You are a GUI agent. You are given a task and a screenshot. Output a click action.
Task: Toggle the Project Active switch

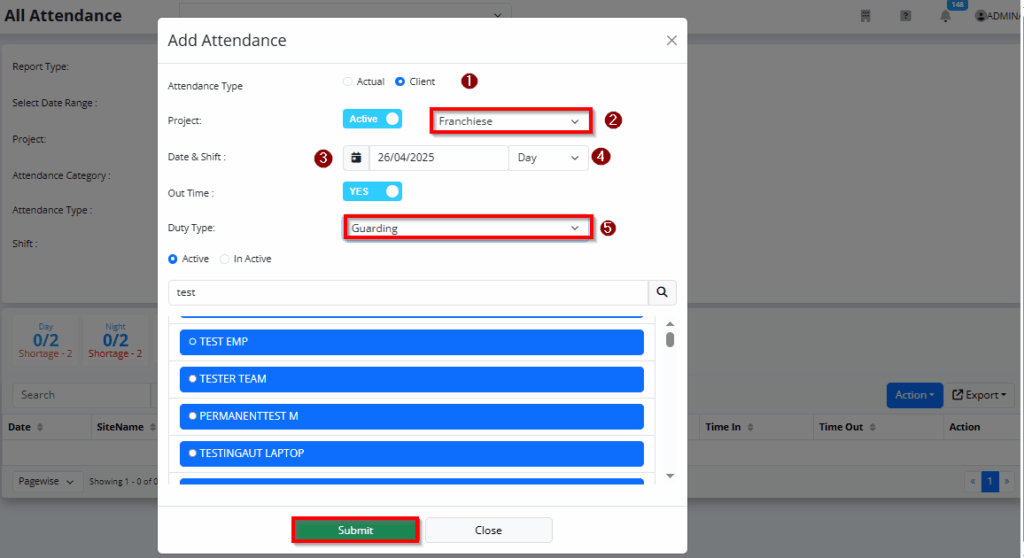[372, 119]
